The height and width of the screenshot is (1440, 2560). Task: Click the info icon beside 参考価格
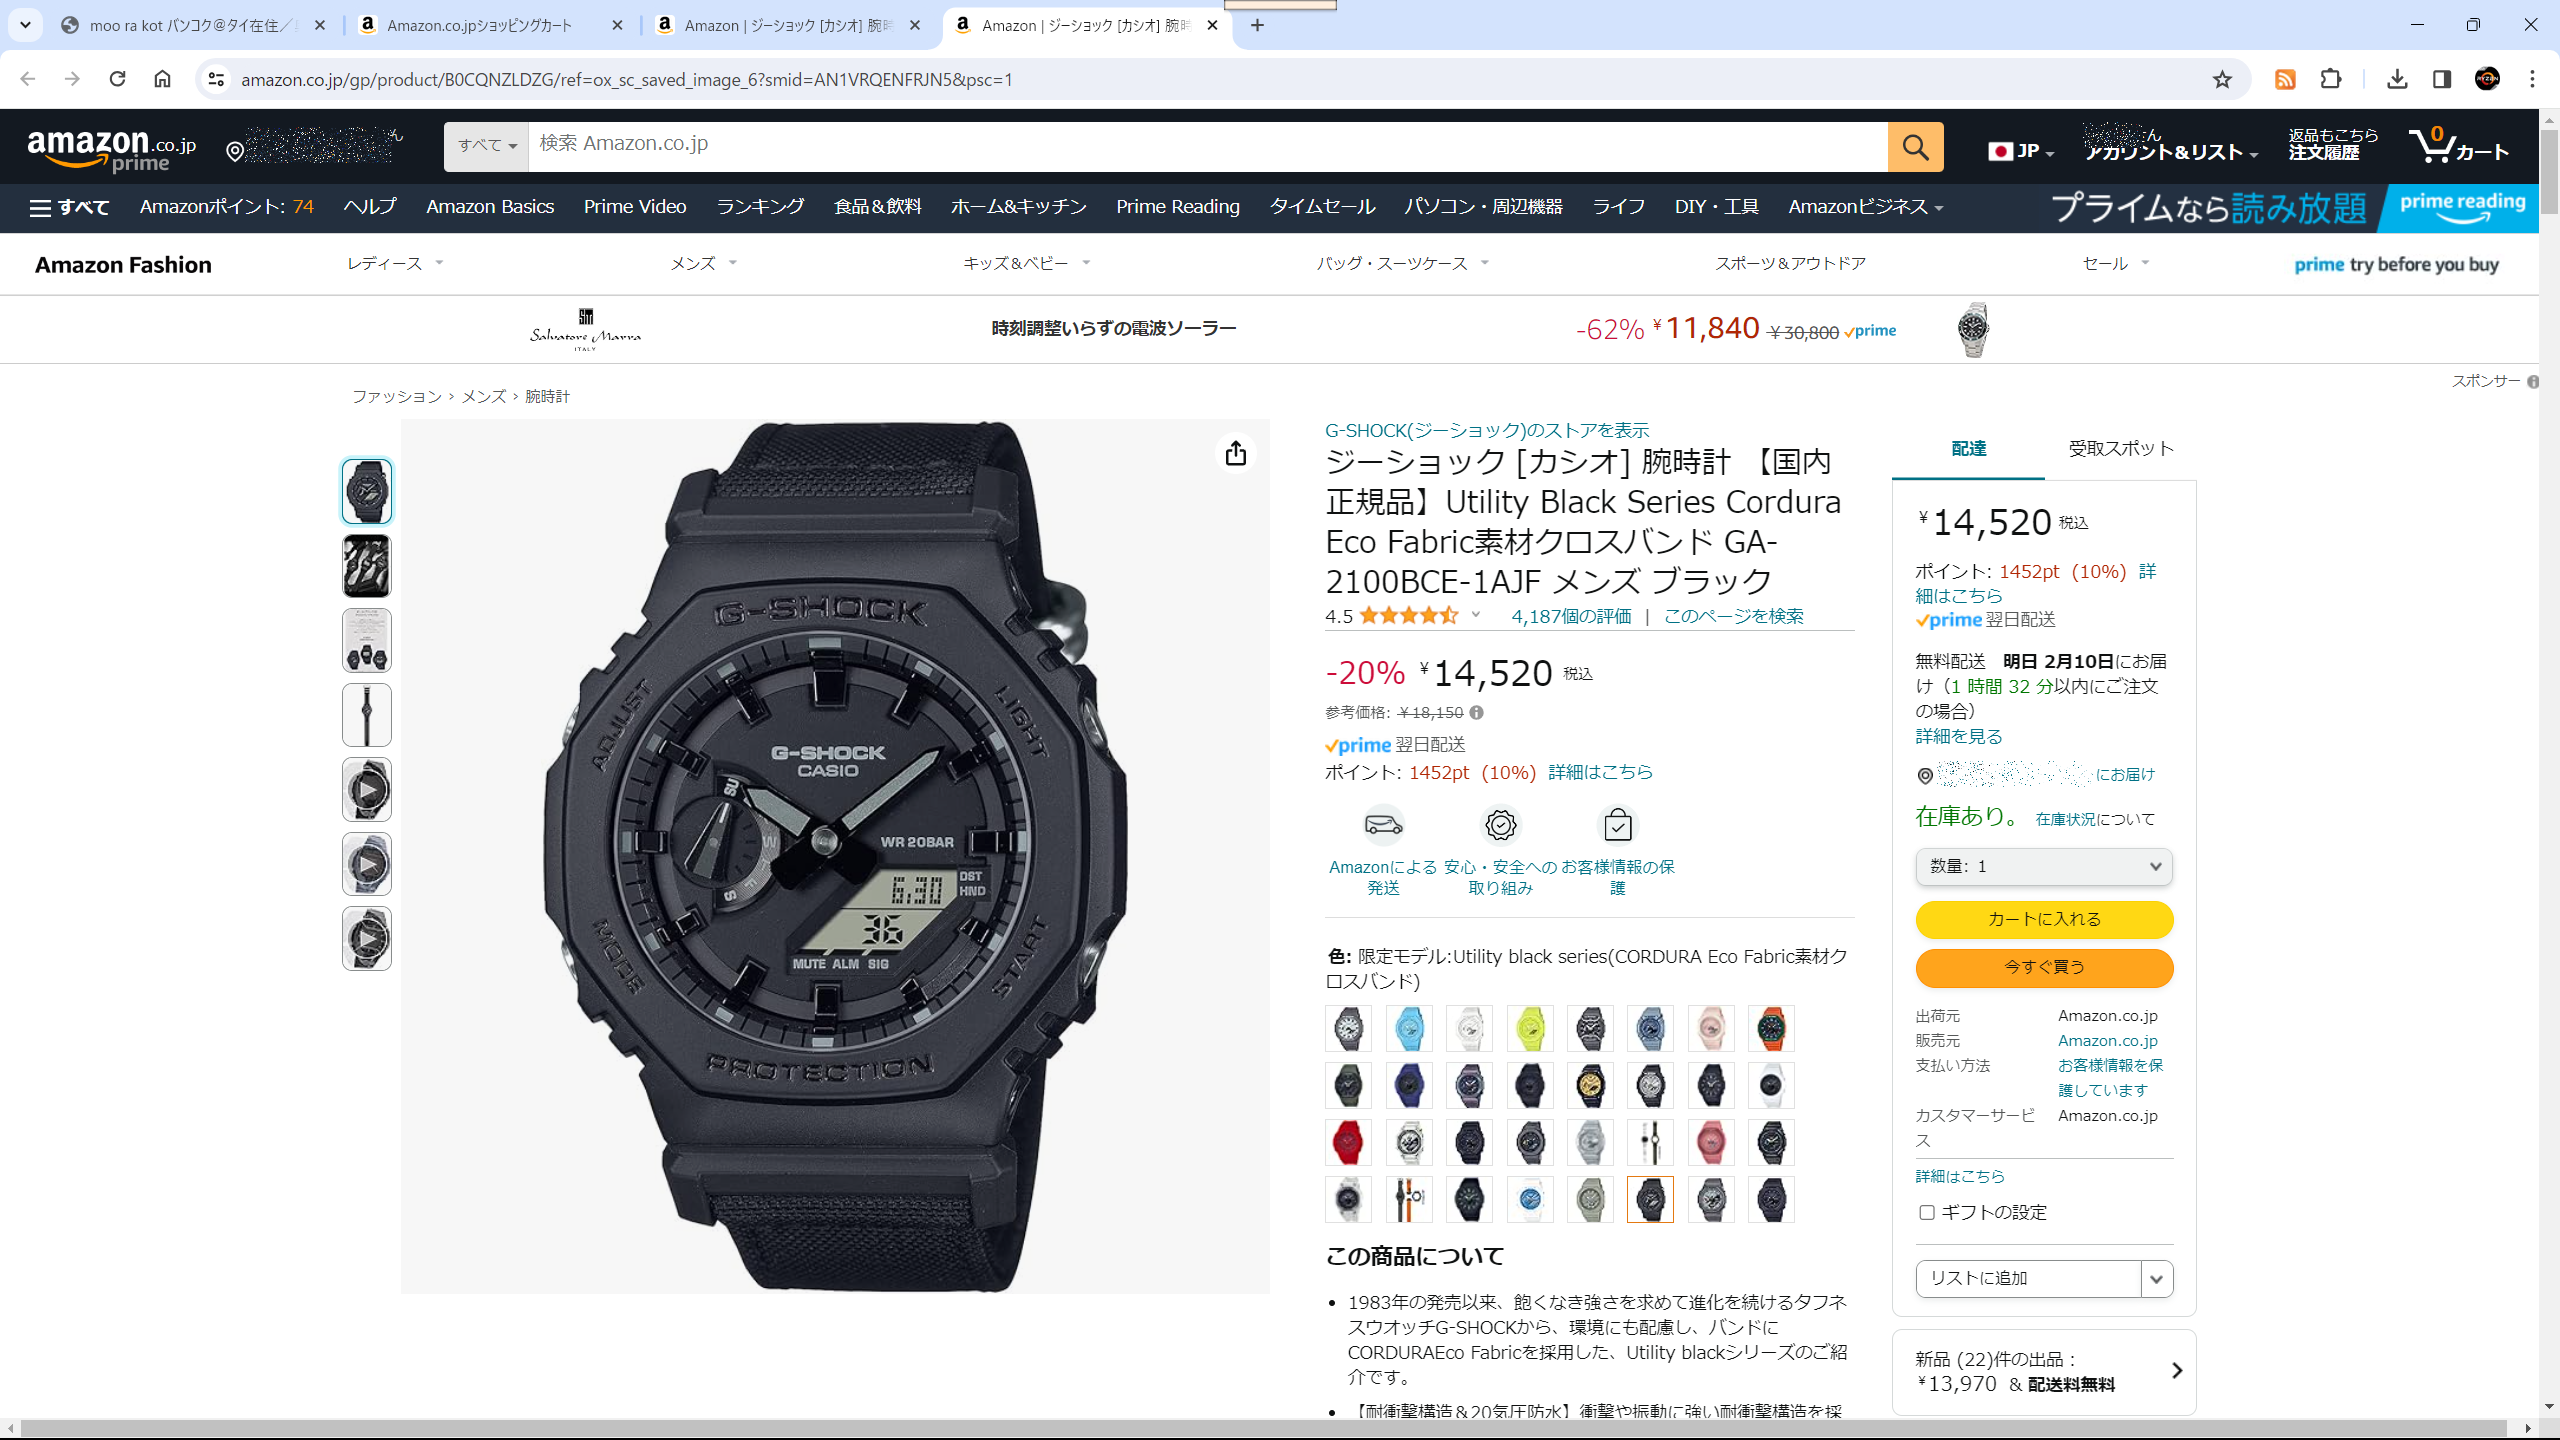[1477, 713]
